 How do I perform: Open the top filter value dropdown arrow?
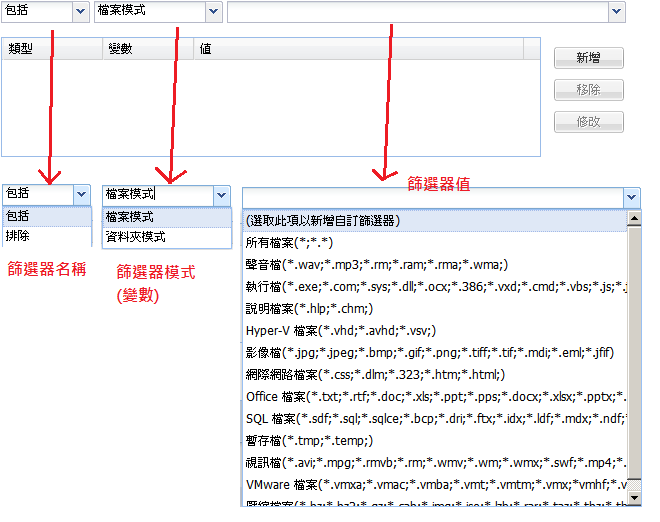617,11
